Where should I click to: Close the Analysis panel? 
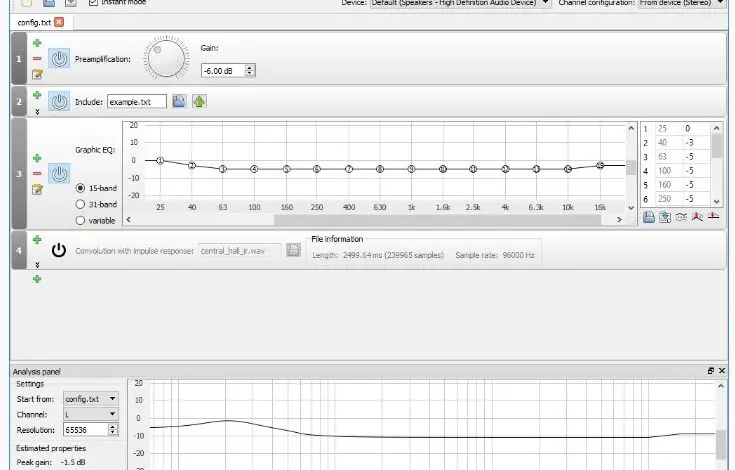click(722, 371)
